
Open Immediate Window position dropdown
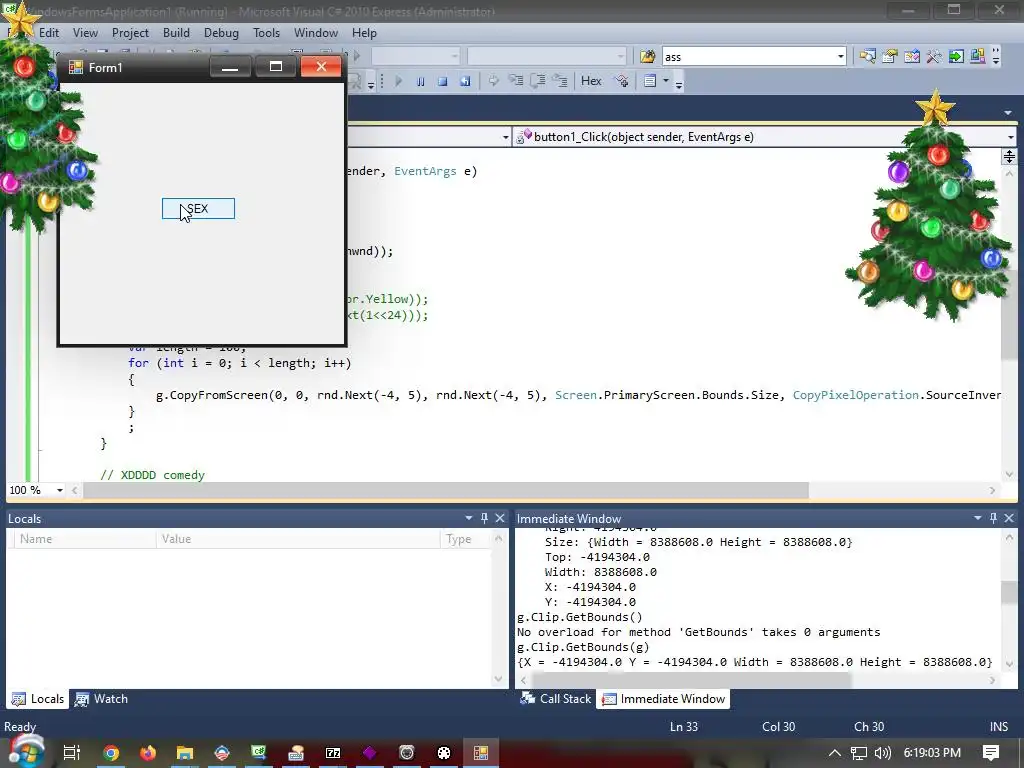pos(978,518)
